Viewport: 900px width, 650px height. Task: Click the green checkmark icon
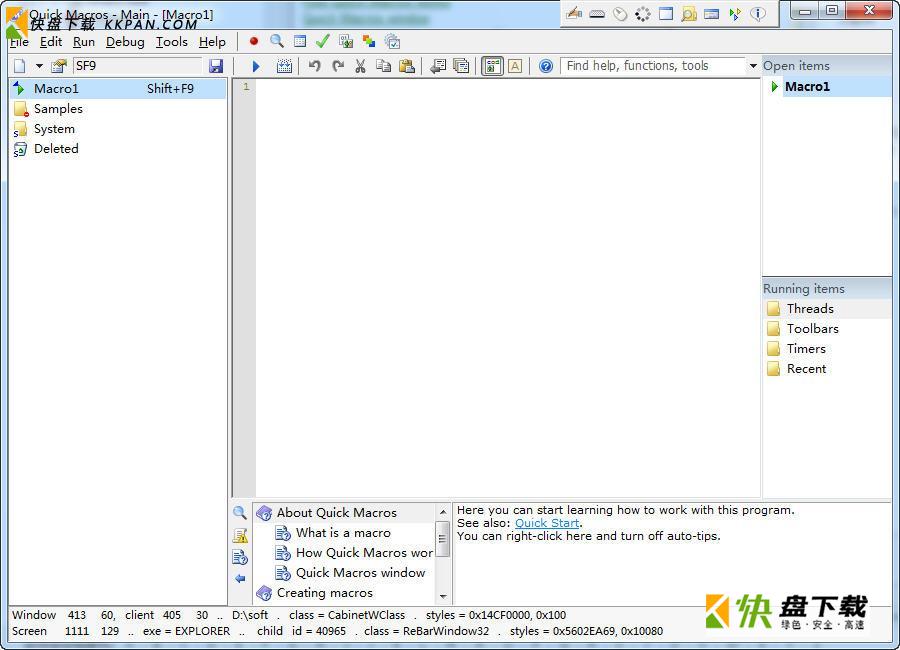tap(323, 41)
